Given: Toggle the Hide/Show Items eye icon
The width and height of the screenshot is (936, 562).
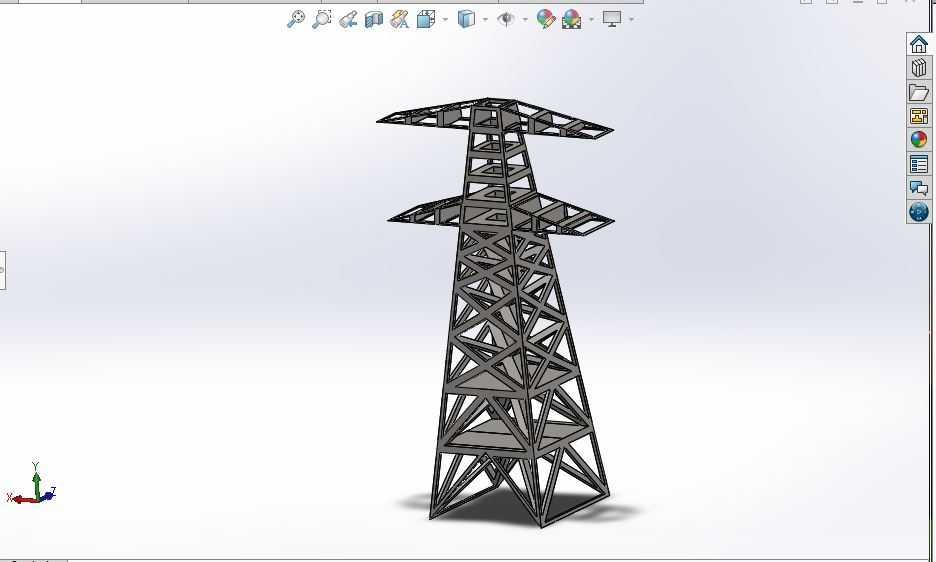Looking at the screenshot, I should (x=506, y=19).
